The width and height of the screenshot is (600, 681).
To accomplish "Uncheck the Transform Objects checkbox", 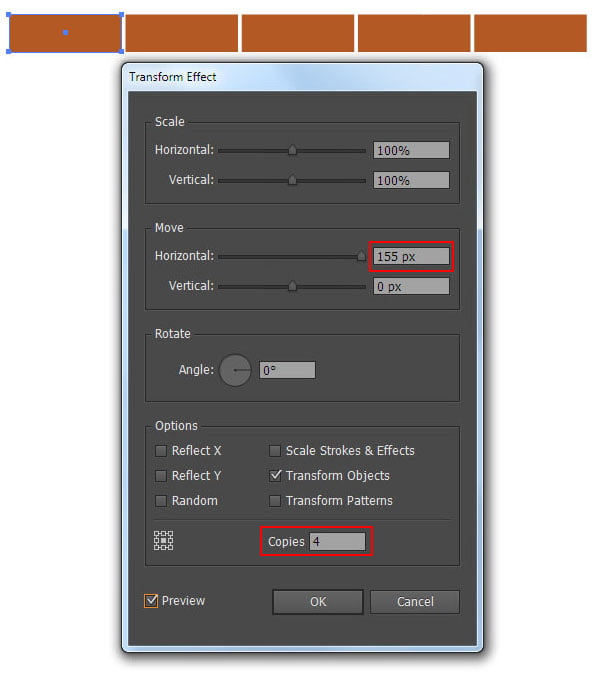I will pyautogui.click(x=275, y=476).
